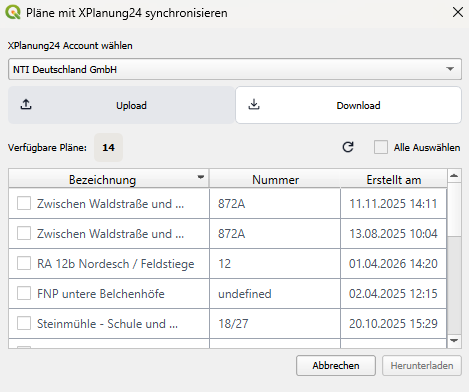Check plan created 11.11.2025 14:11
The width and height of the screenshot is (469, 392).
tap(24, 203)
